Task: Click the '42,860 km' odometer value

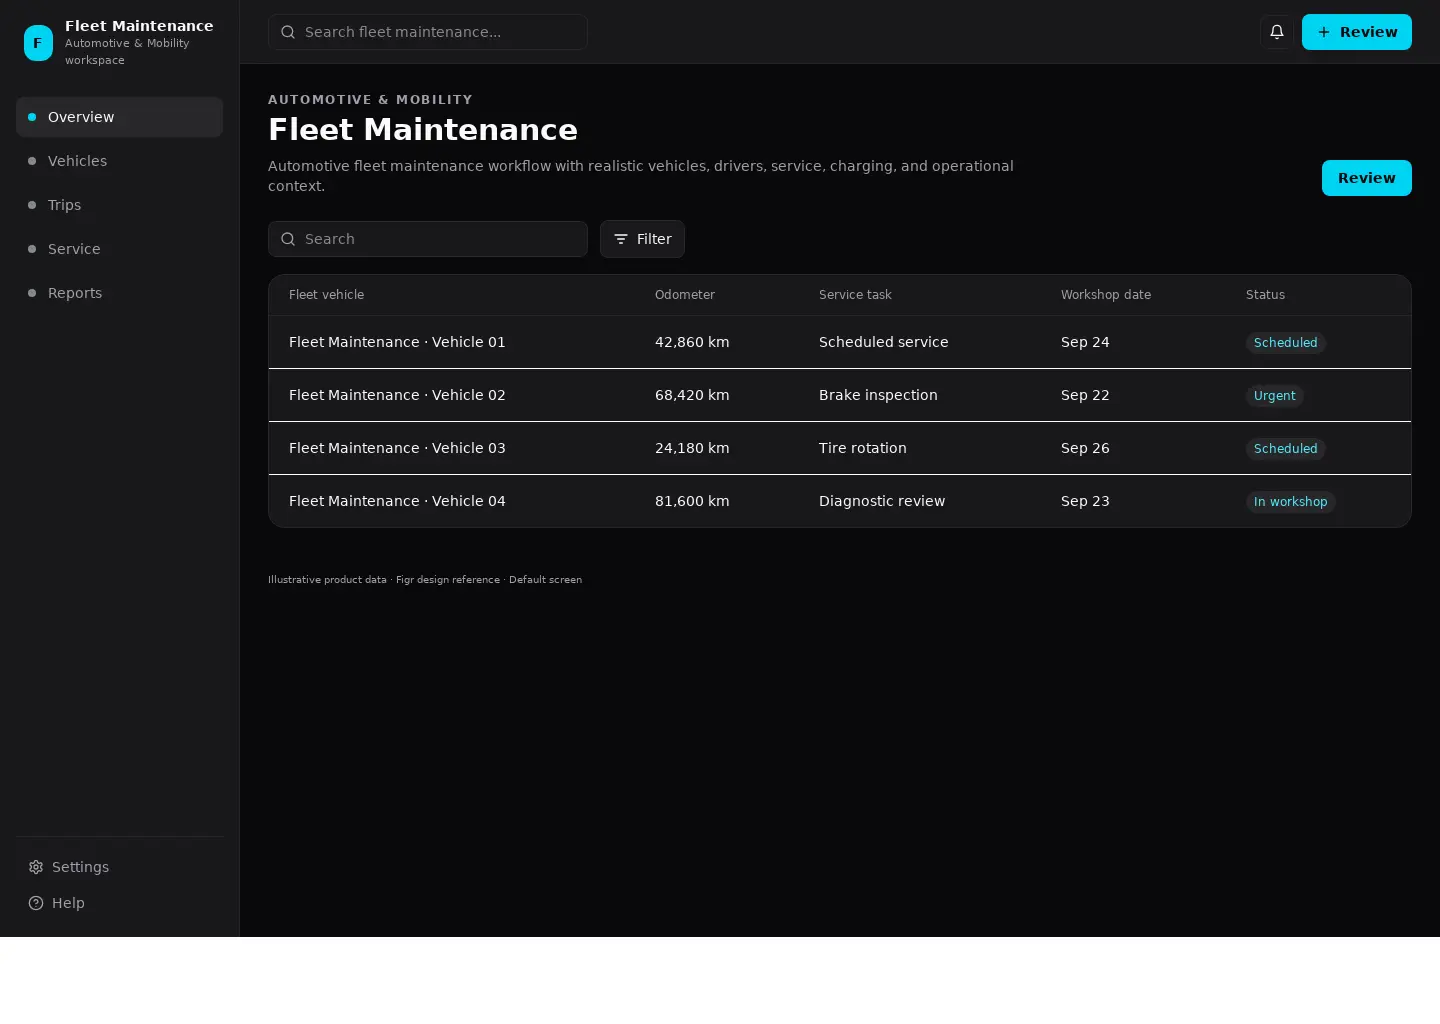Action: pyautogui.click(x=692, y=342)
